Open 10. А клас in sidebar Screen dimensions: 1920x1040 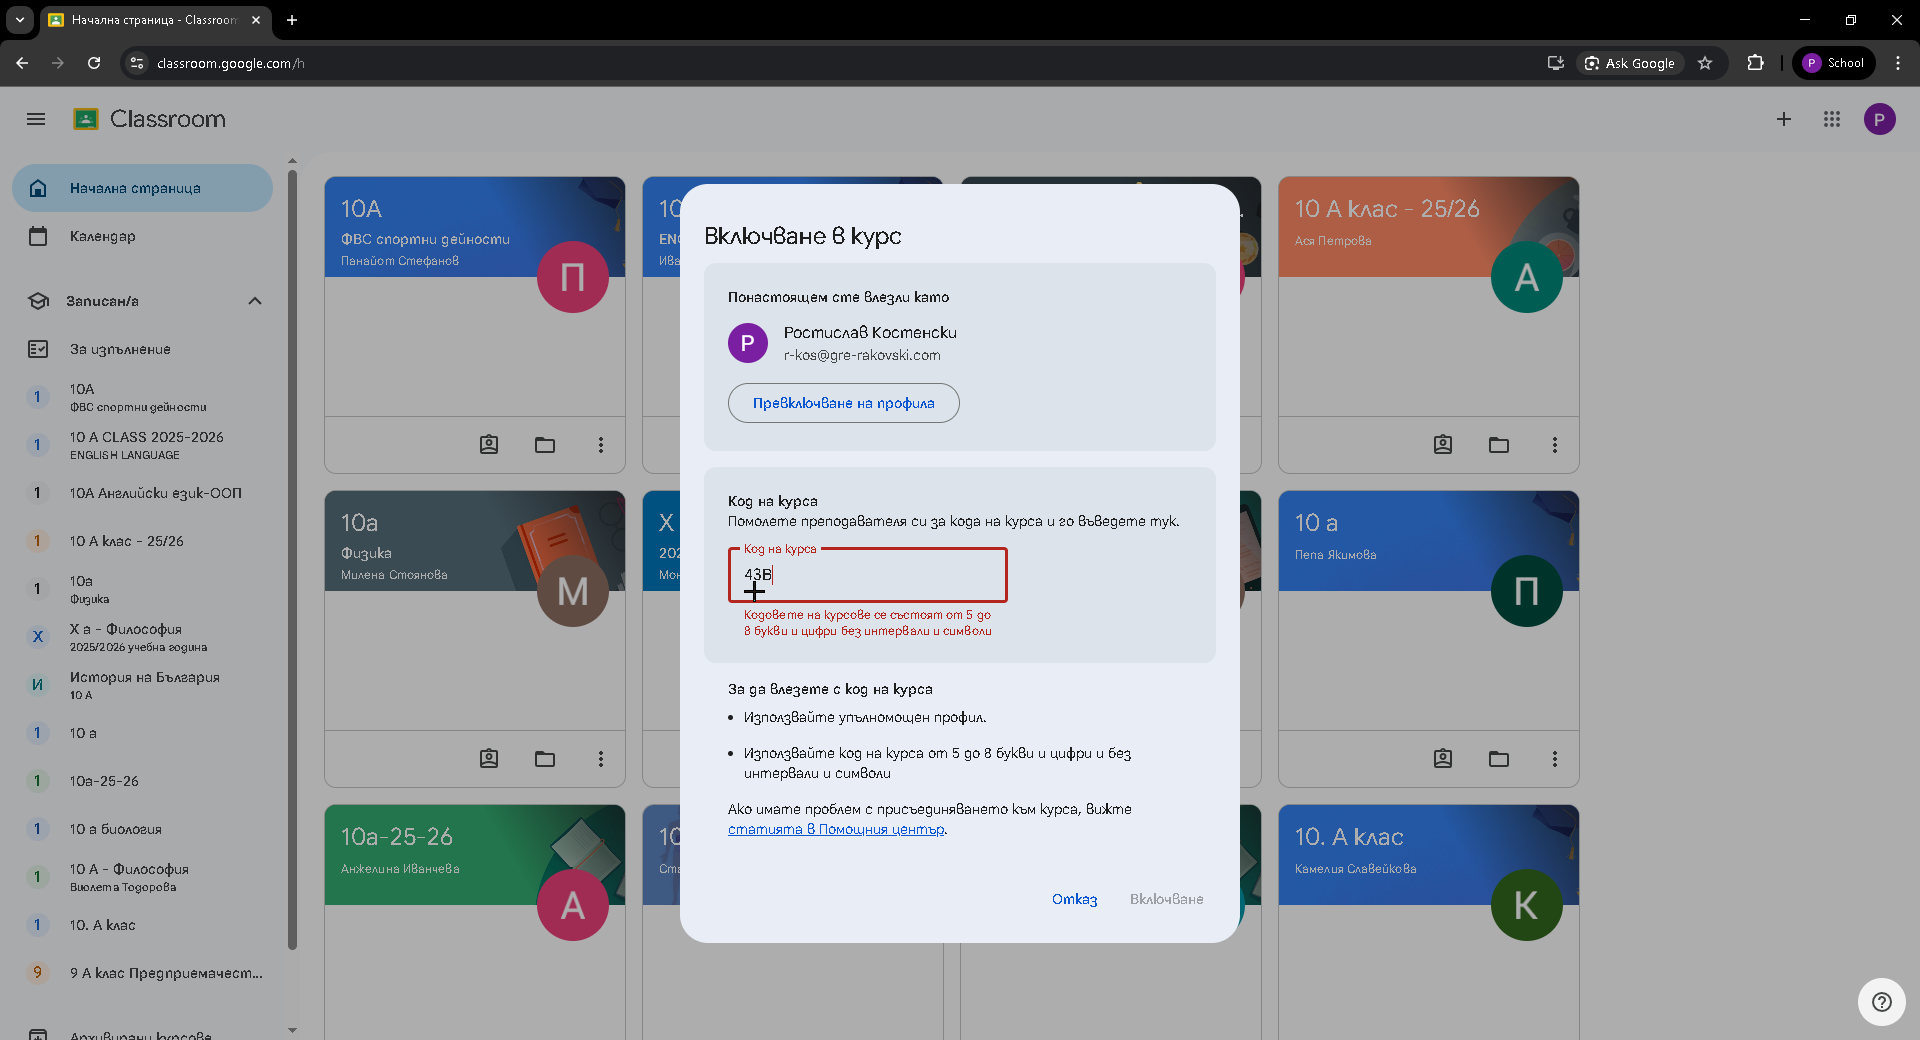pyautogui.click(x=142, y=925)
